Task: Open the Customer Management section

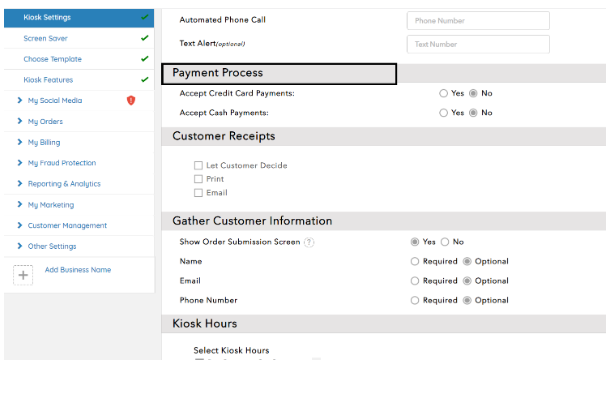Action: (67, 225)
